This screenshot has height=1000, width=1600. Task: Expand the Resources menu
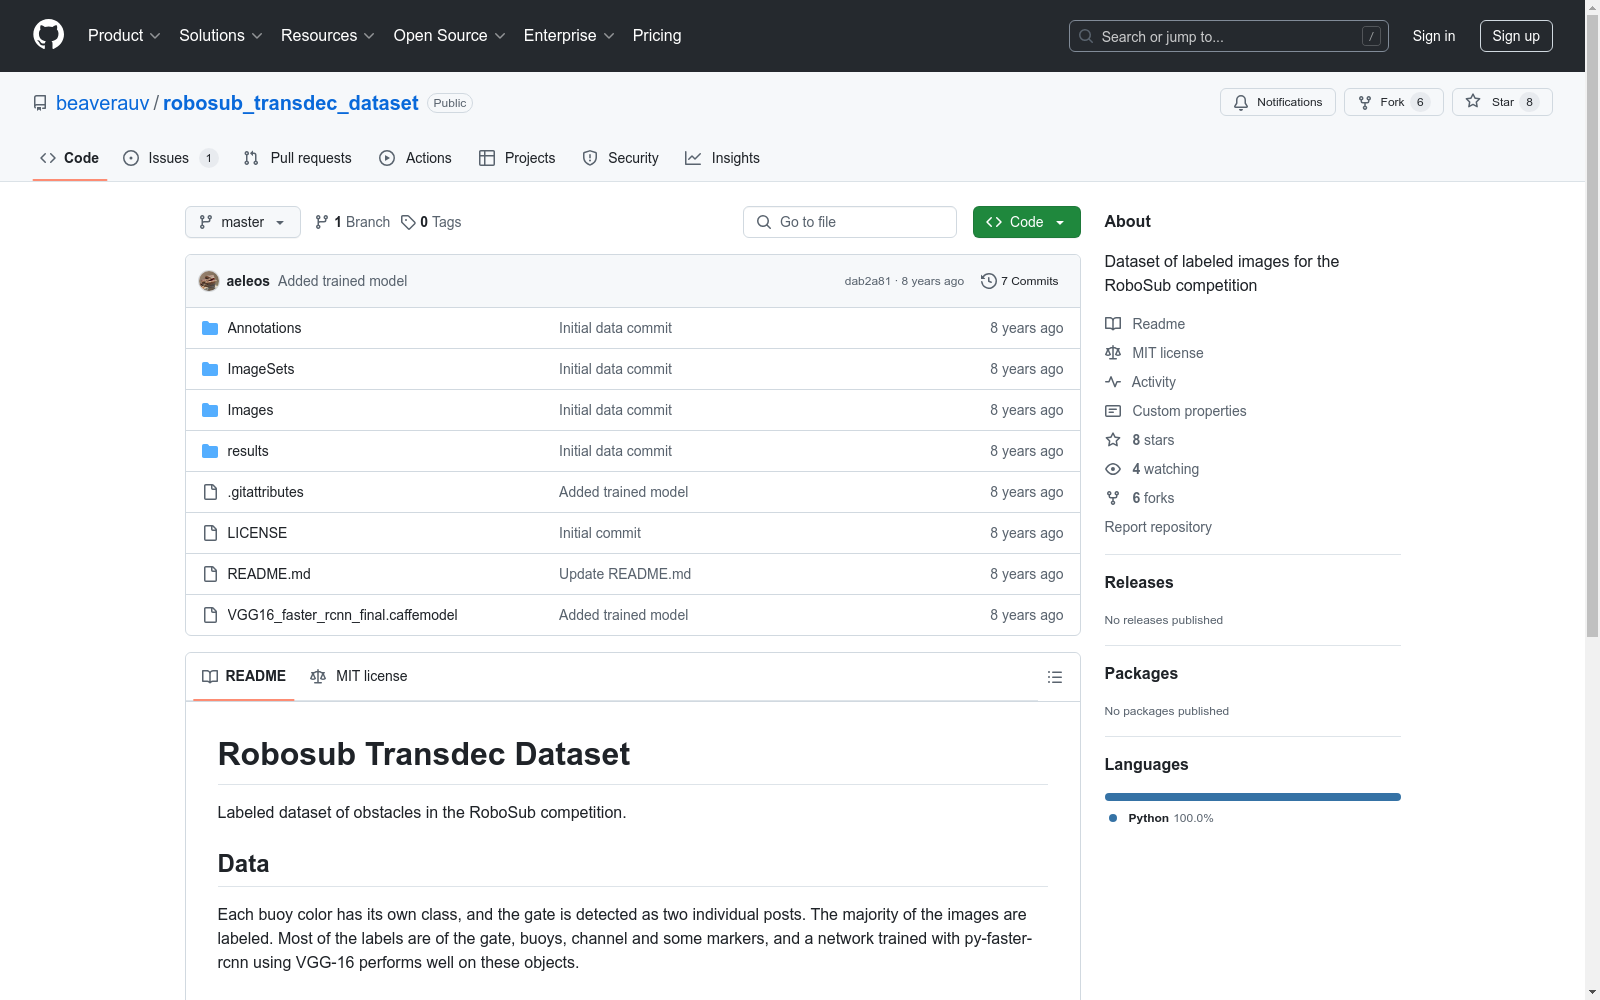[x=328, y=36]
